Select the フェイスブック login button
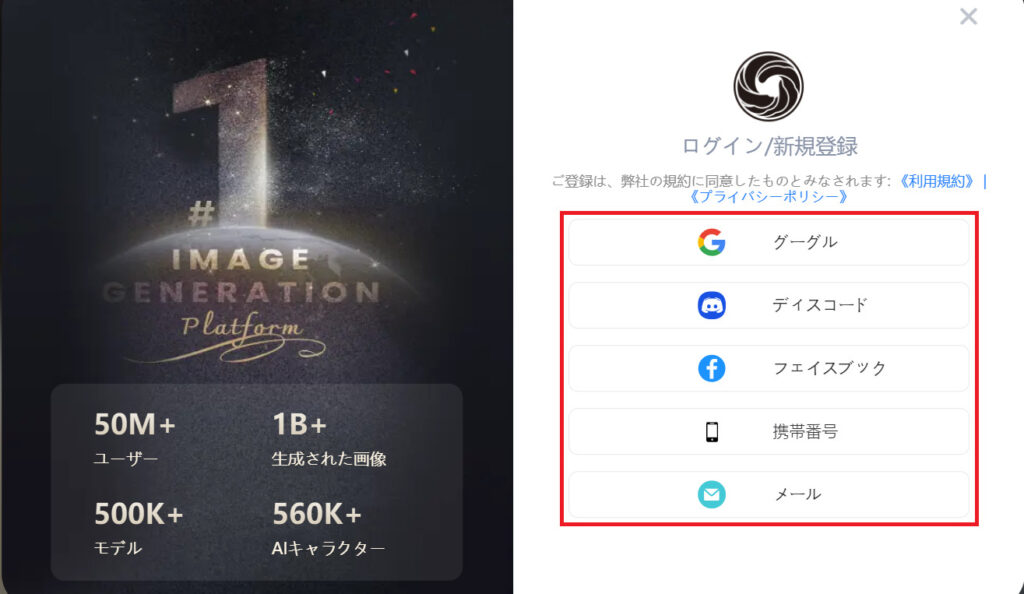 pos(769,368)
